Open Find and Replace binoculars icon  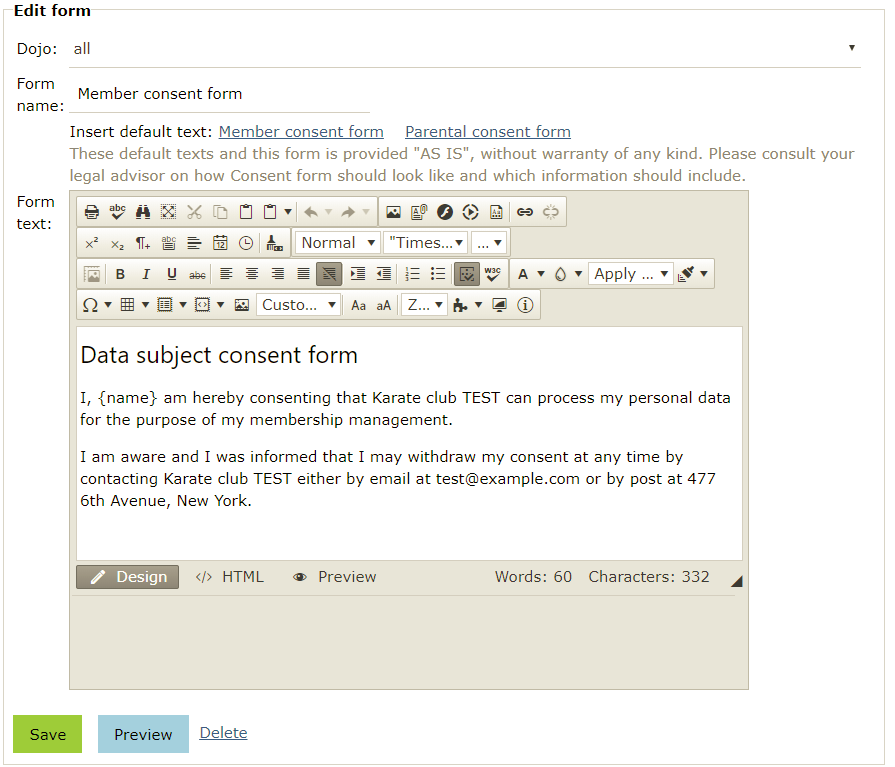point(143,212)
